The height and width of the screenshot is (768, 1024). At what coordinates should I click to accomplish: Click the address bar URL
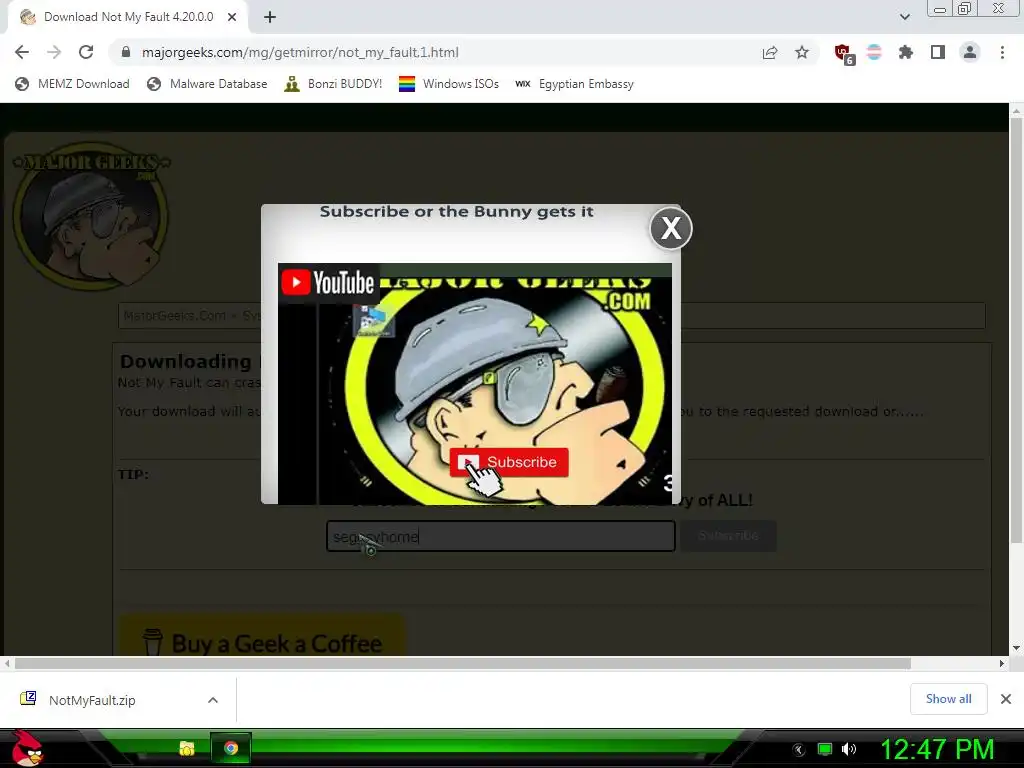point(300,52)
